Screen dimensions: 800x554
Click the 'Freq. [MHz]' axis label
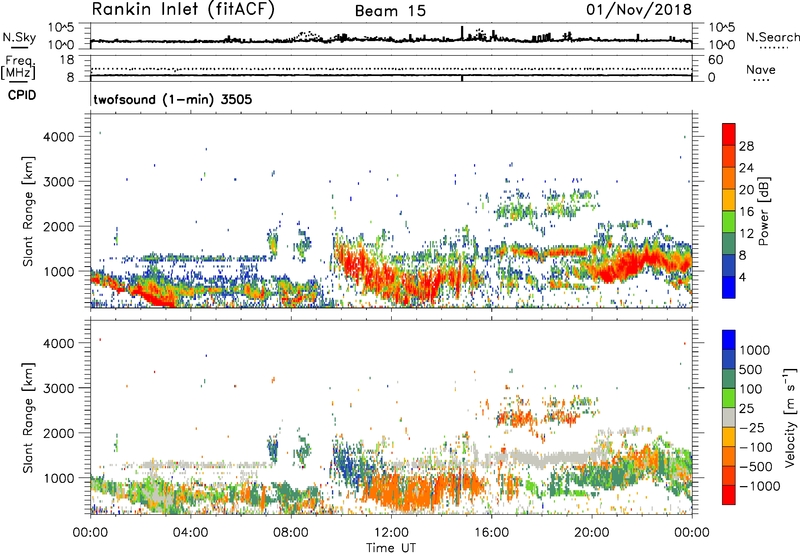point(18,68)
